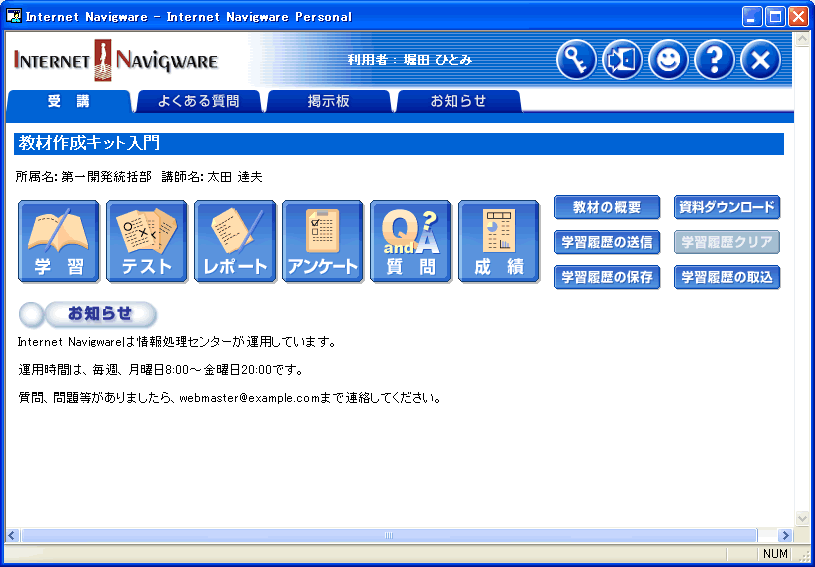Switch to the お知らせ tab
This screenshot has height=567, width=815.
click(x=458, y=101)
